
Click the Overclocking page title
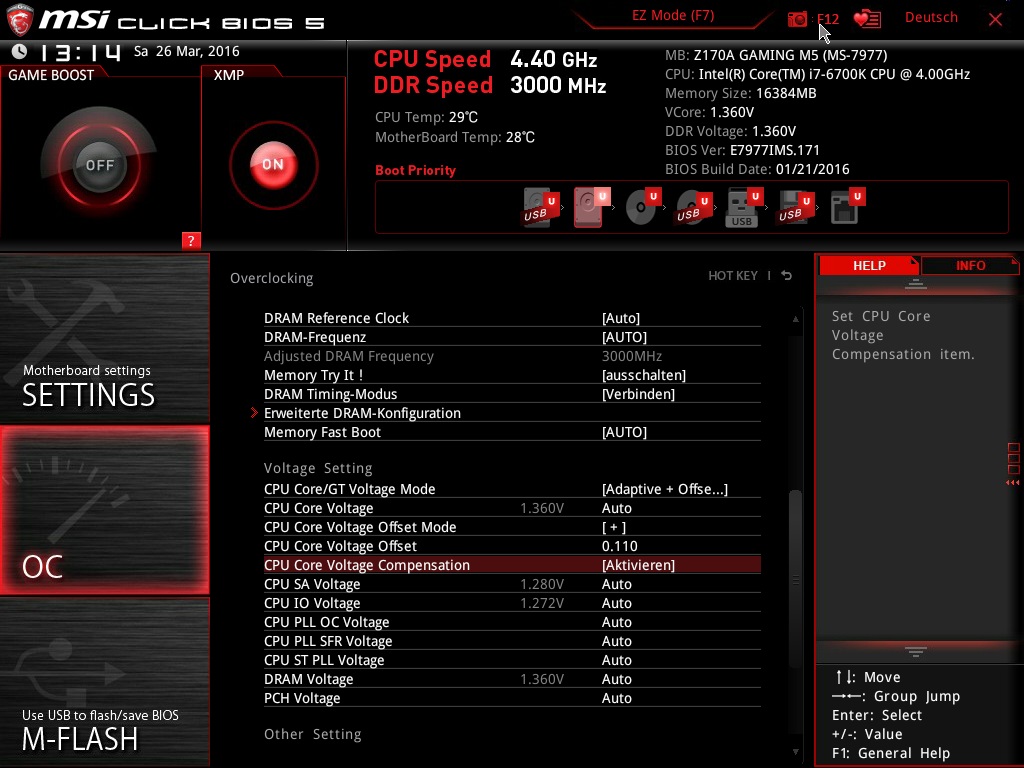[x=272, y=278]
